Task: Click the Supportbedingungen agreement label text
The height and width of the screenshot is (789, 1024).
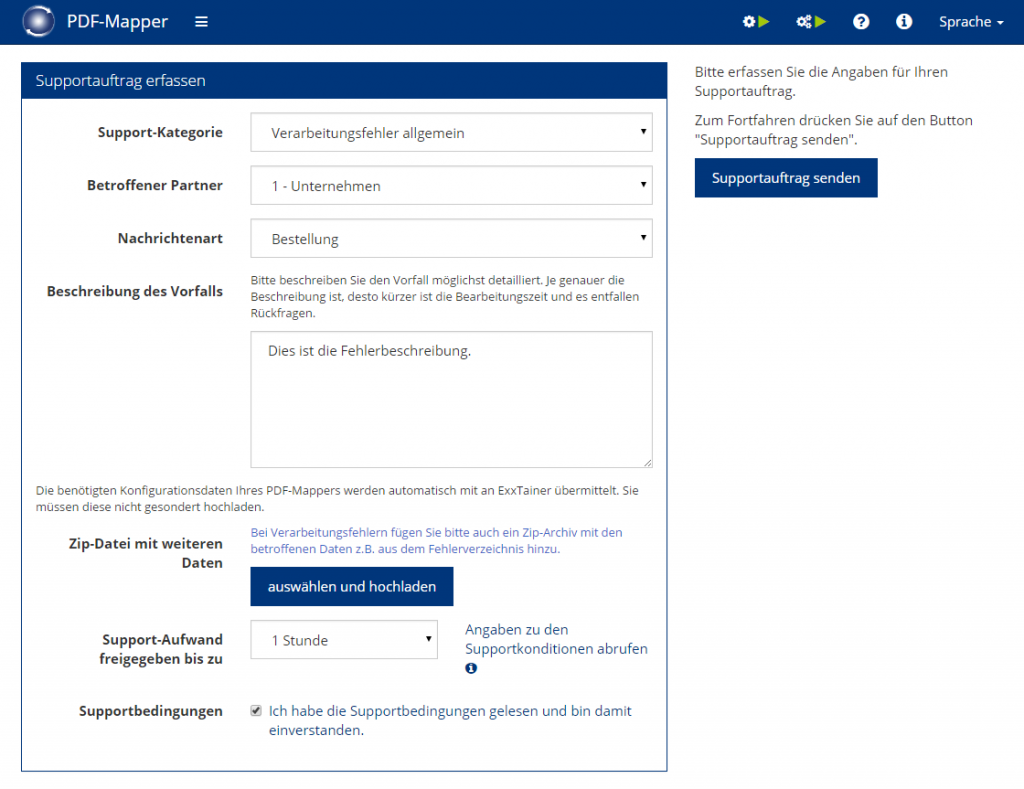Action: [x=450, y=720]
